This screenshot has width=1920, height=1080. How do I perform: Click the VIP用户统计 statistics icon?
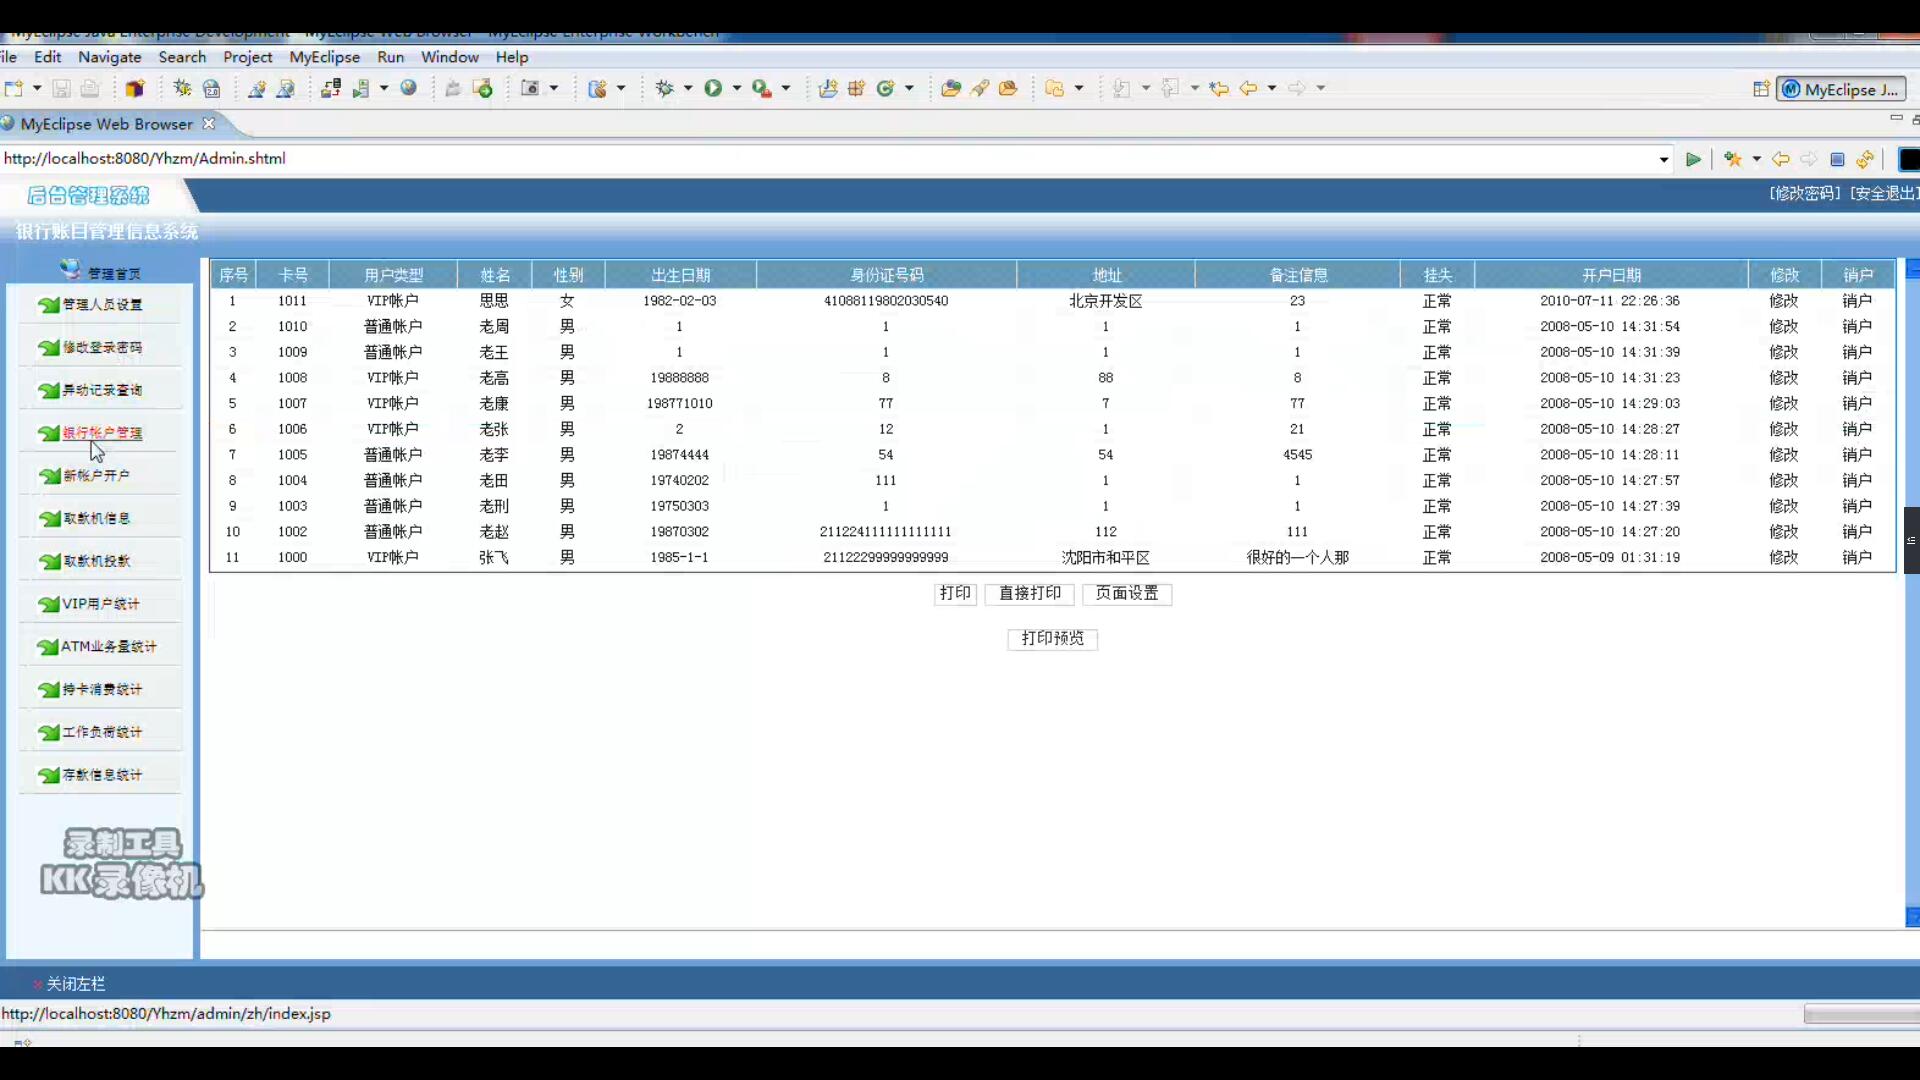(x=49, y=603)
